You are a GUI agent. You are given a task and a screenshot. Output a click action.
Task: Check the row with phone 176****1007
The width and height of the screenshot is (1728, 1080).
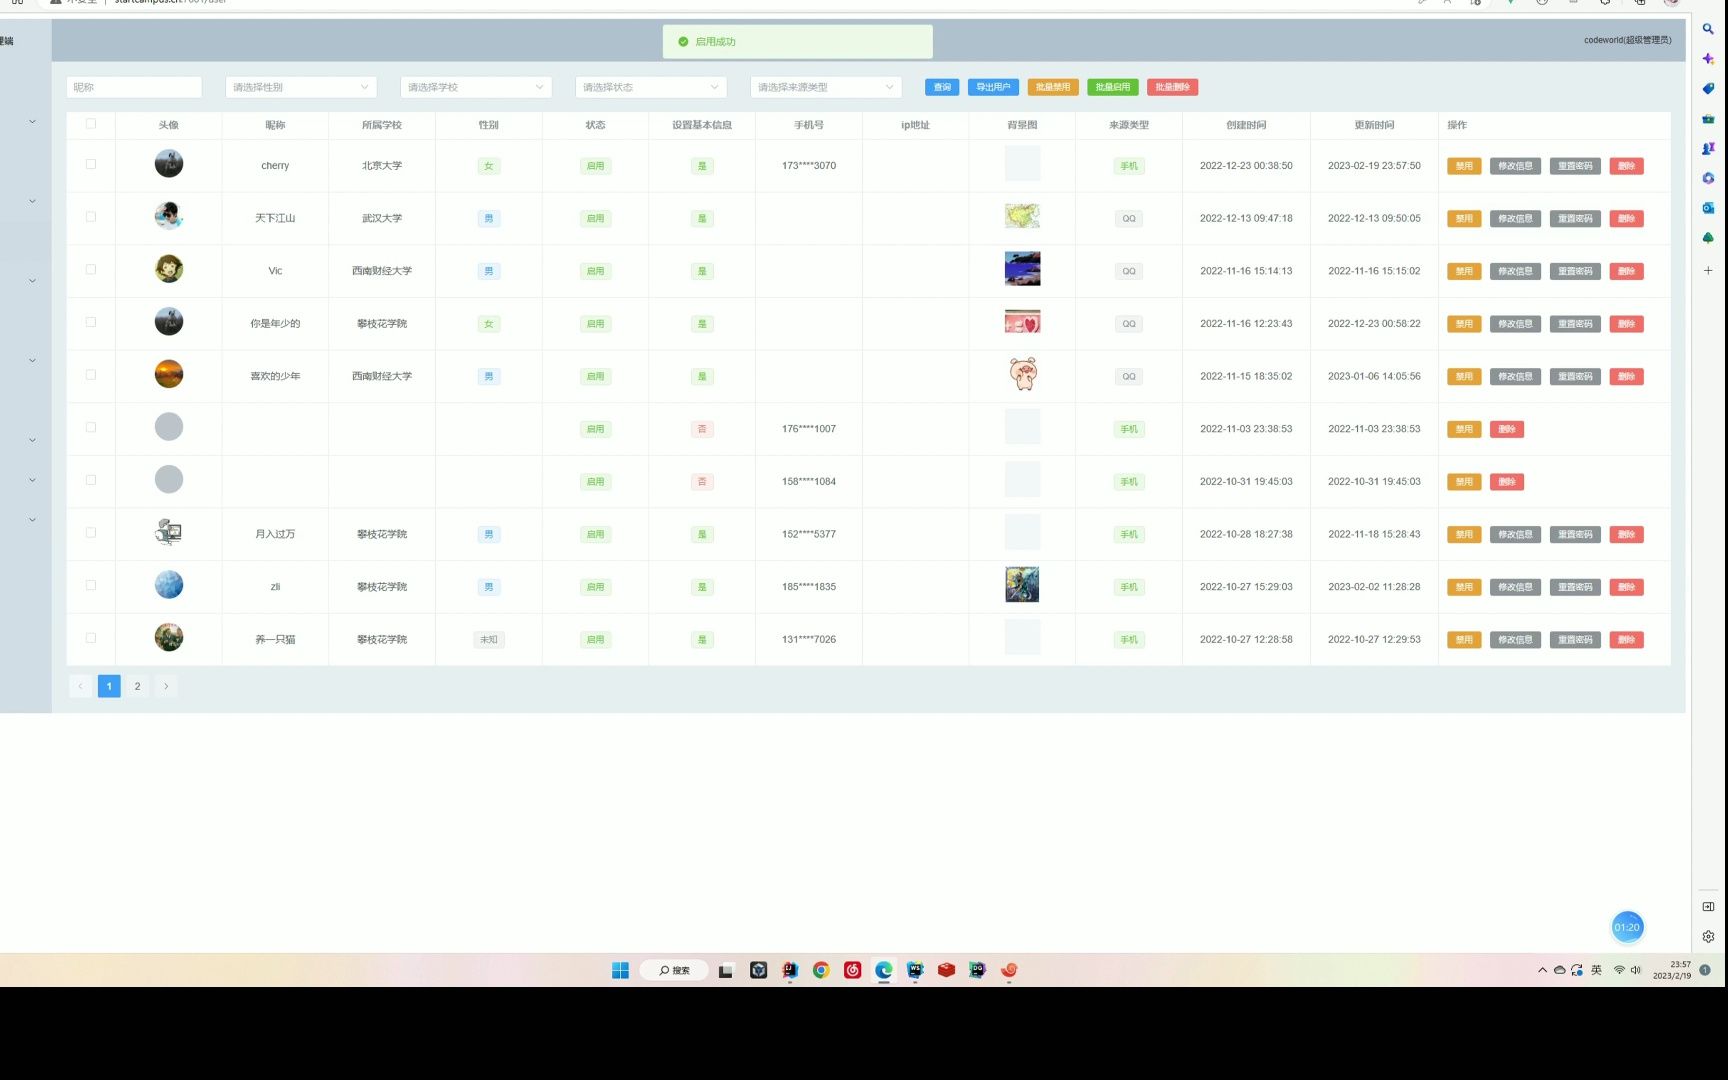tap(91, 427)
